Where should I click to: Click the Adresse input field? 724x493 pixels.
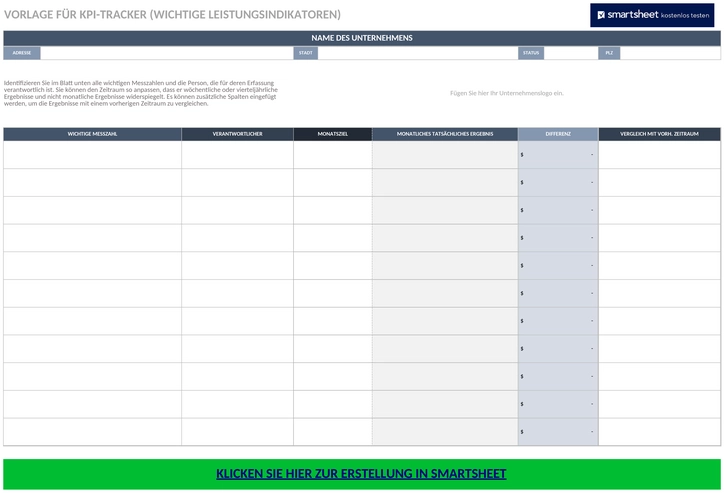167,53
